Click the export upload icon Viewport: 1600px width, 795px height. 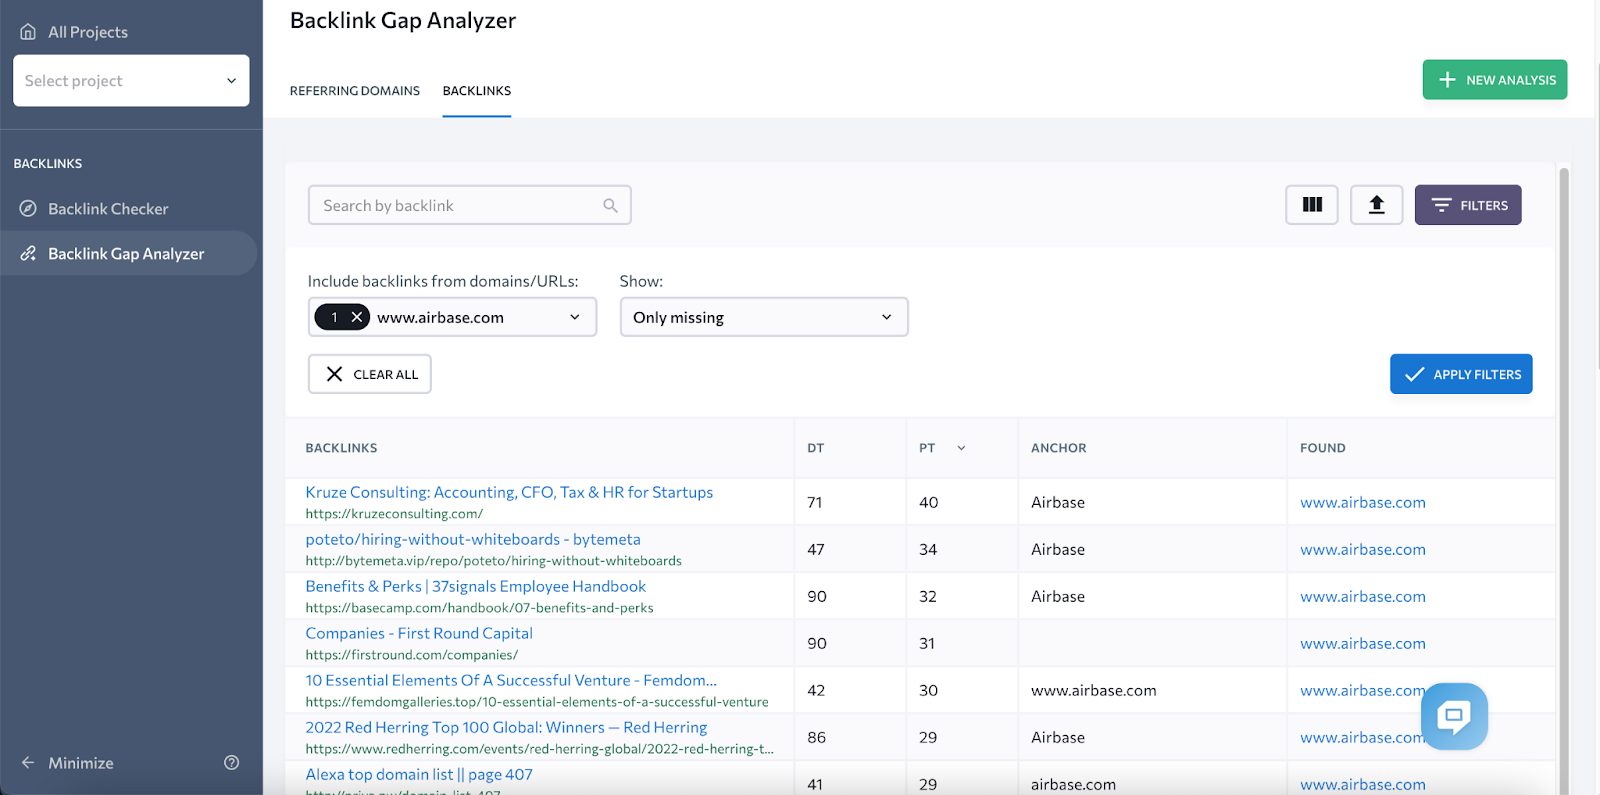click(1376, 205)
